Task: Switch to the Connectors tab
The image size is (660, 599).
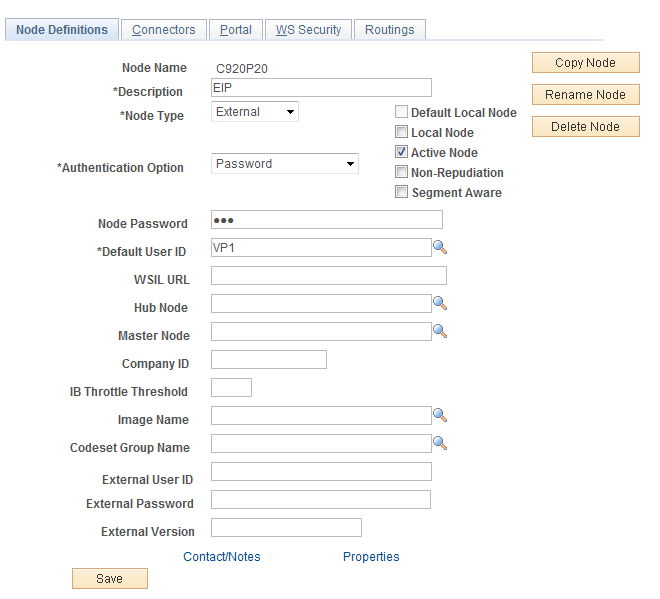Action: (x=164, y=29)
